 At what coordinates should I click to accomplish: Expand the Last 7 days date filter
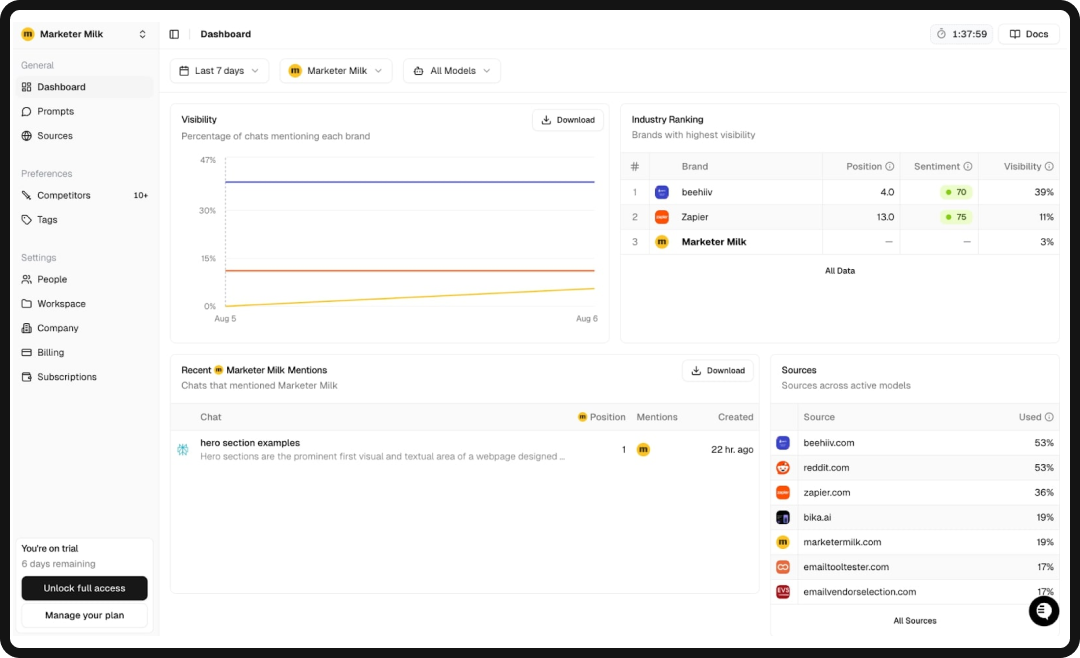coord(219,70)
